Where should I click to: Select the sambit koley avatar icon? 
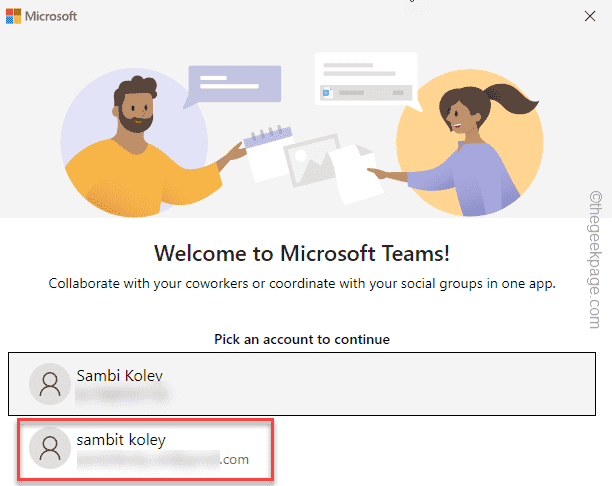49,448
